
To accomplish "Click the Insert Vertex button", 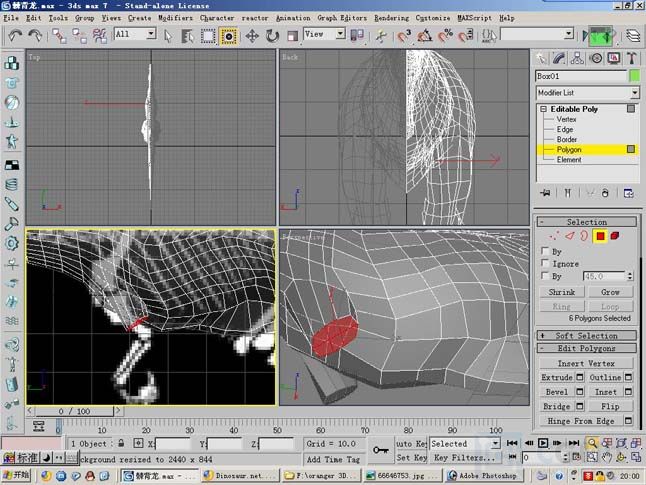I will 586,363.
